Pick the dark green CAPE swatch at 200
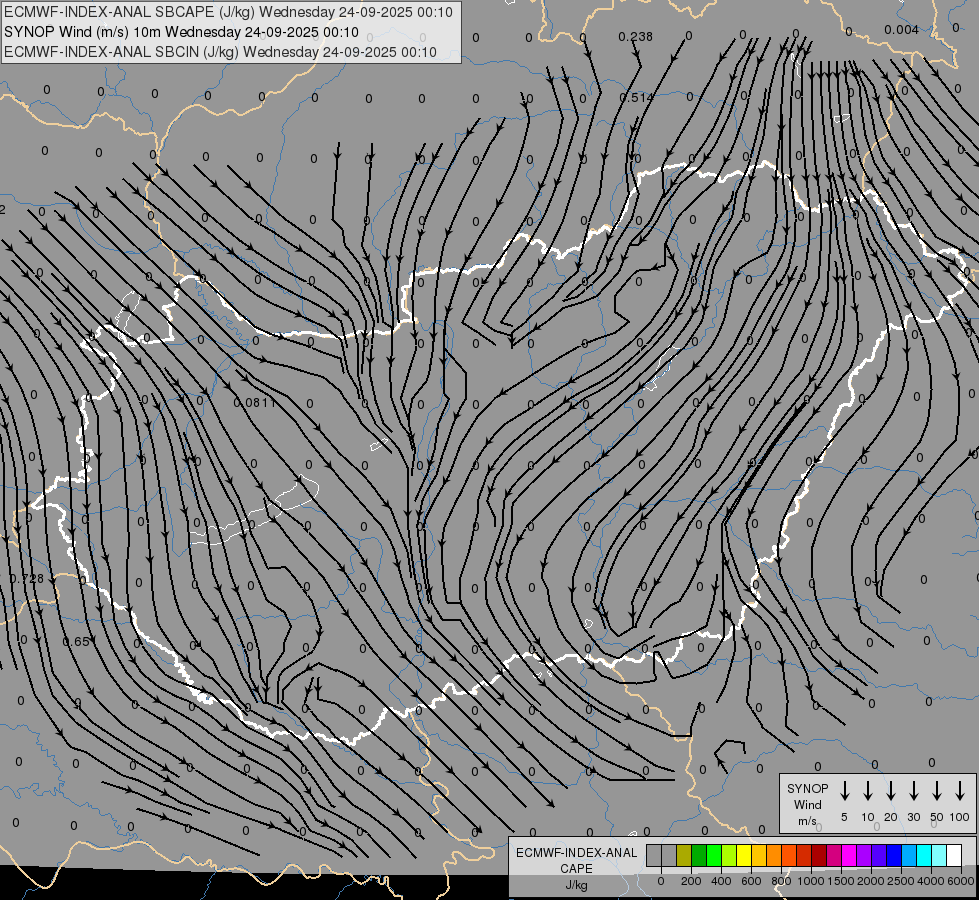Image resolution: width=979 pixels, height=900 pixels. click(699, 855)
